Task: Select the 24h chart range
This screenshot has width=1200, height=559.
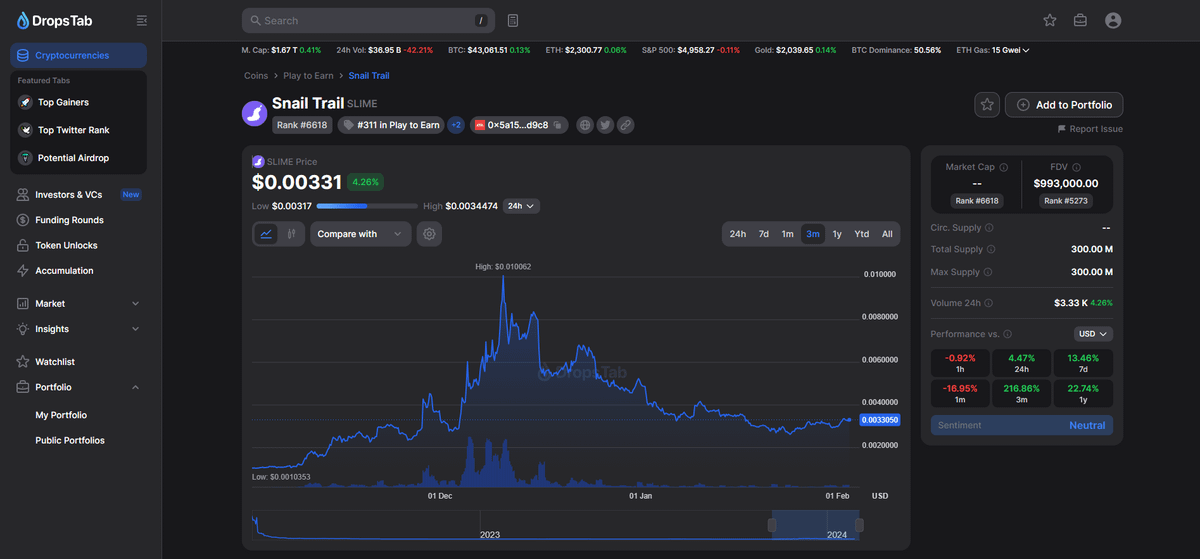Action: (x=737, y=234)
